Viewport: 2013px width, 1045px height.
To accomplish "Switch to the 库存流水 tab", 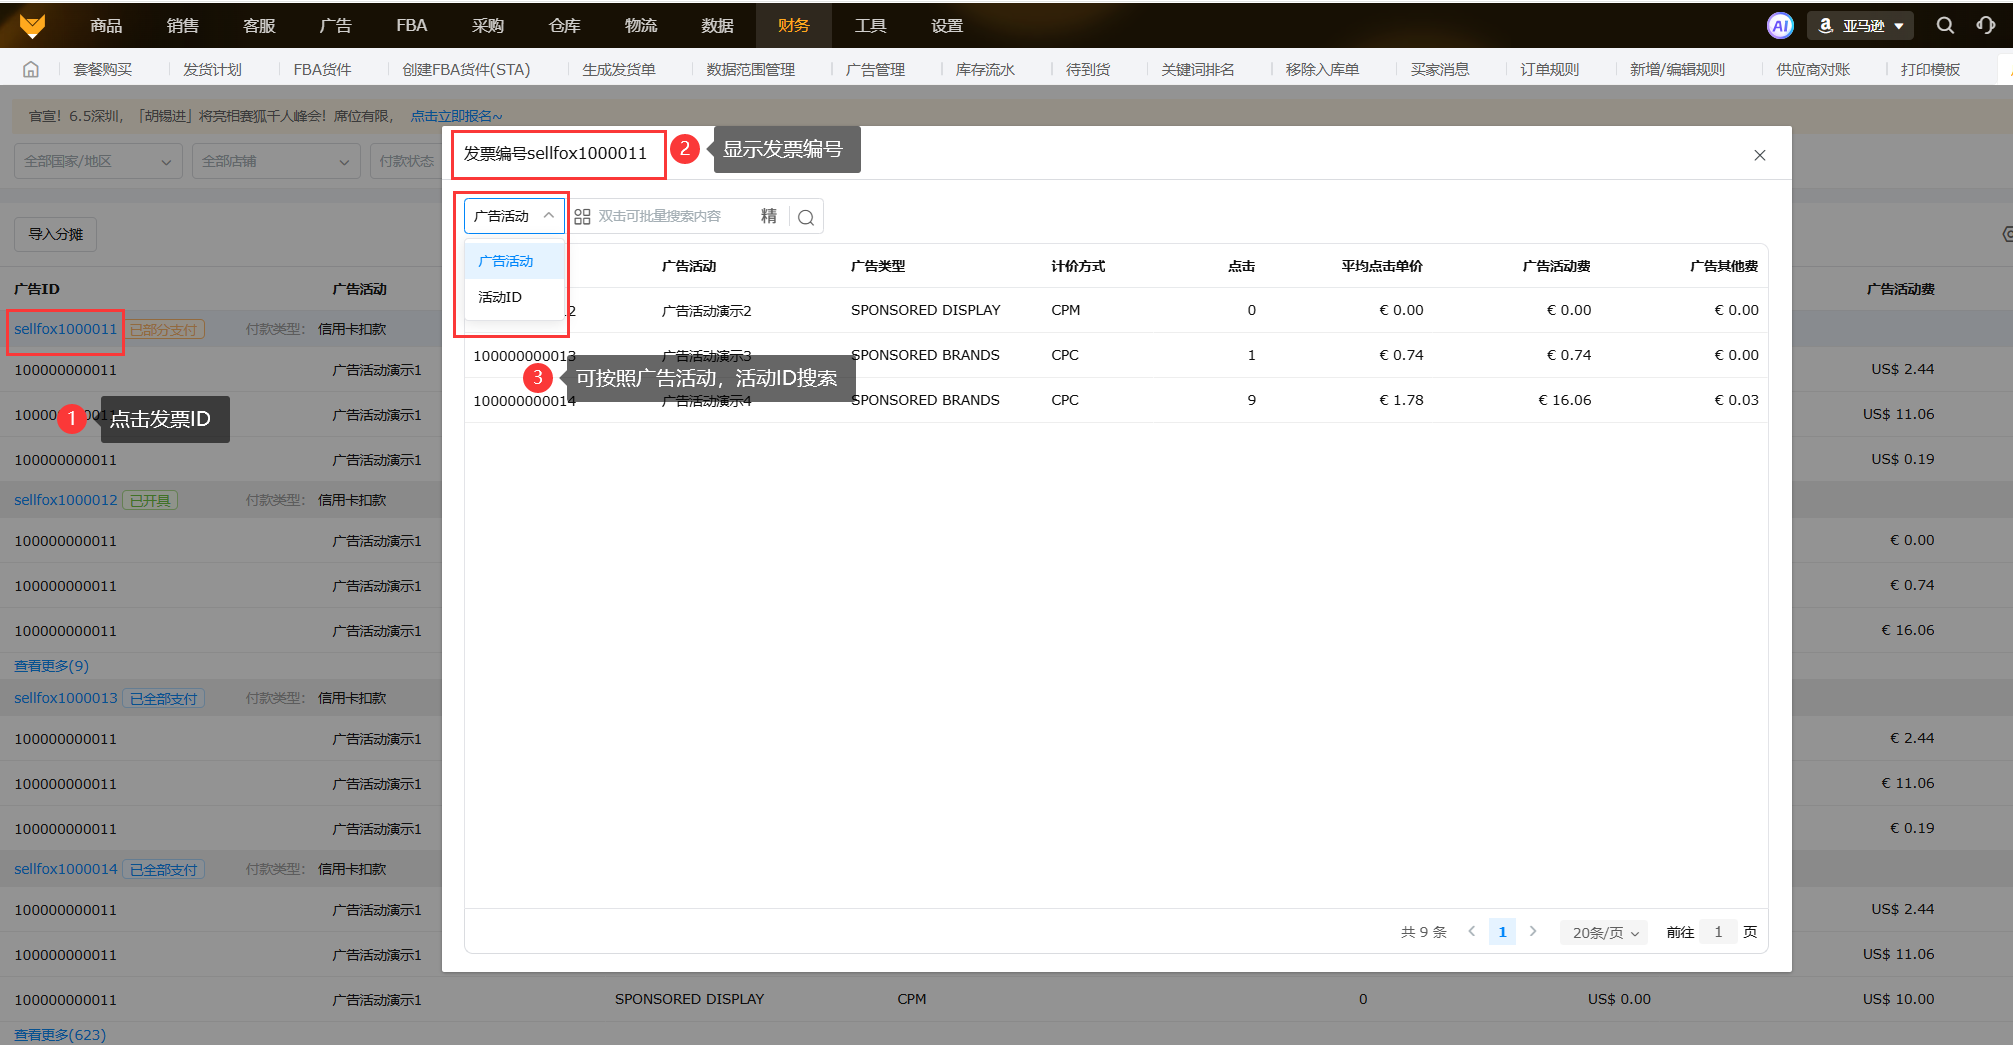I will [x=985, y=69].
